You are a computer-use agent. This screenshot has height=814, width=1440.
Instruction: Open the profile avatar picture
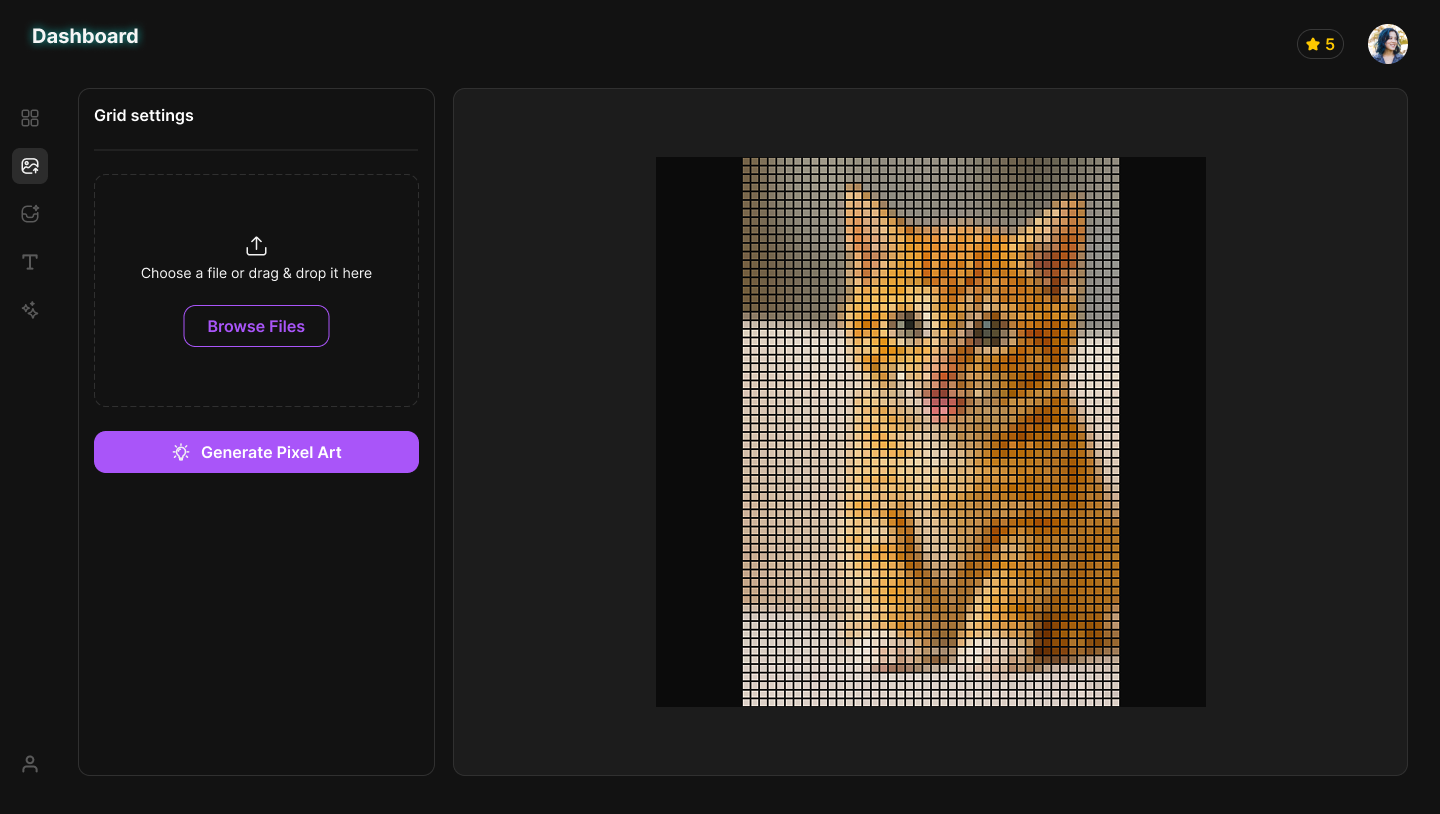(x=1388, y=44)
